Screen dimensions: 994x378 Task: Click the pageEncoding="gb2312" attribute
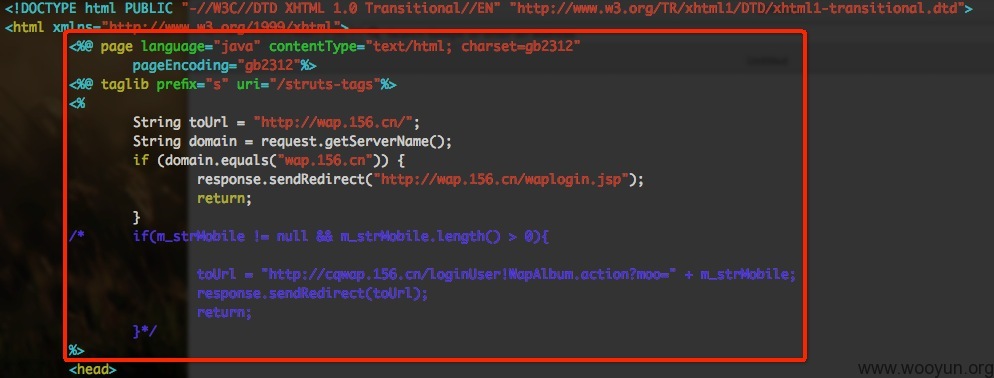coord(217,66)
